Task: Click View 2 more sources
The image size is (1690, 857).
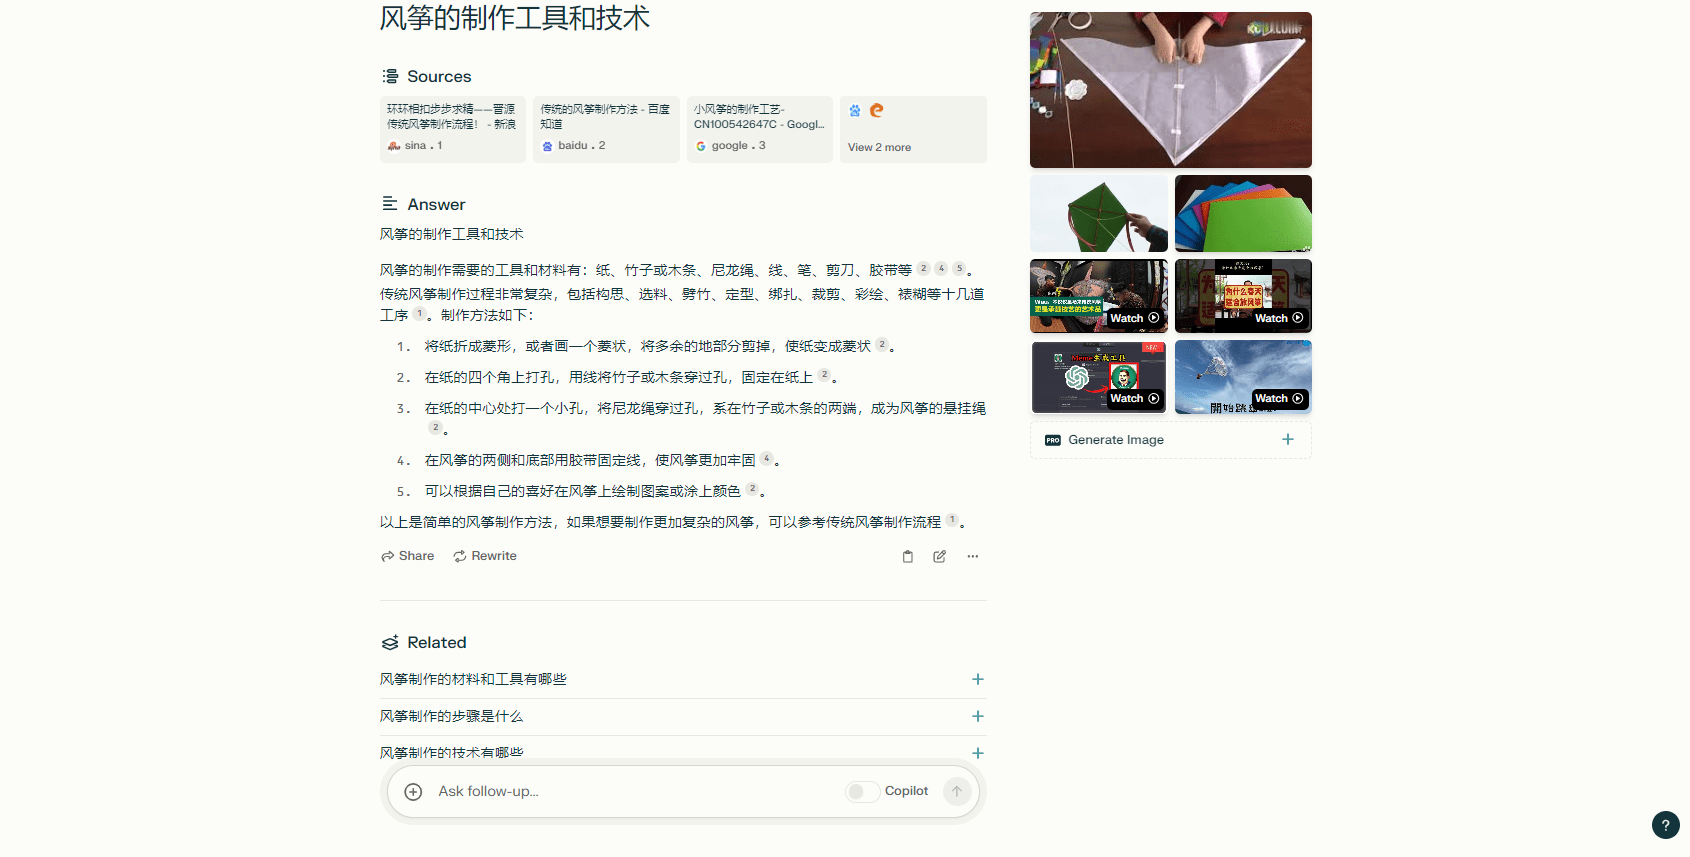Action: [x=913, y=129]
